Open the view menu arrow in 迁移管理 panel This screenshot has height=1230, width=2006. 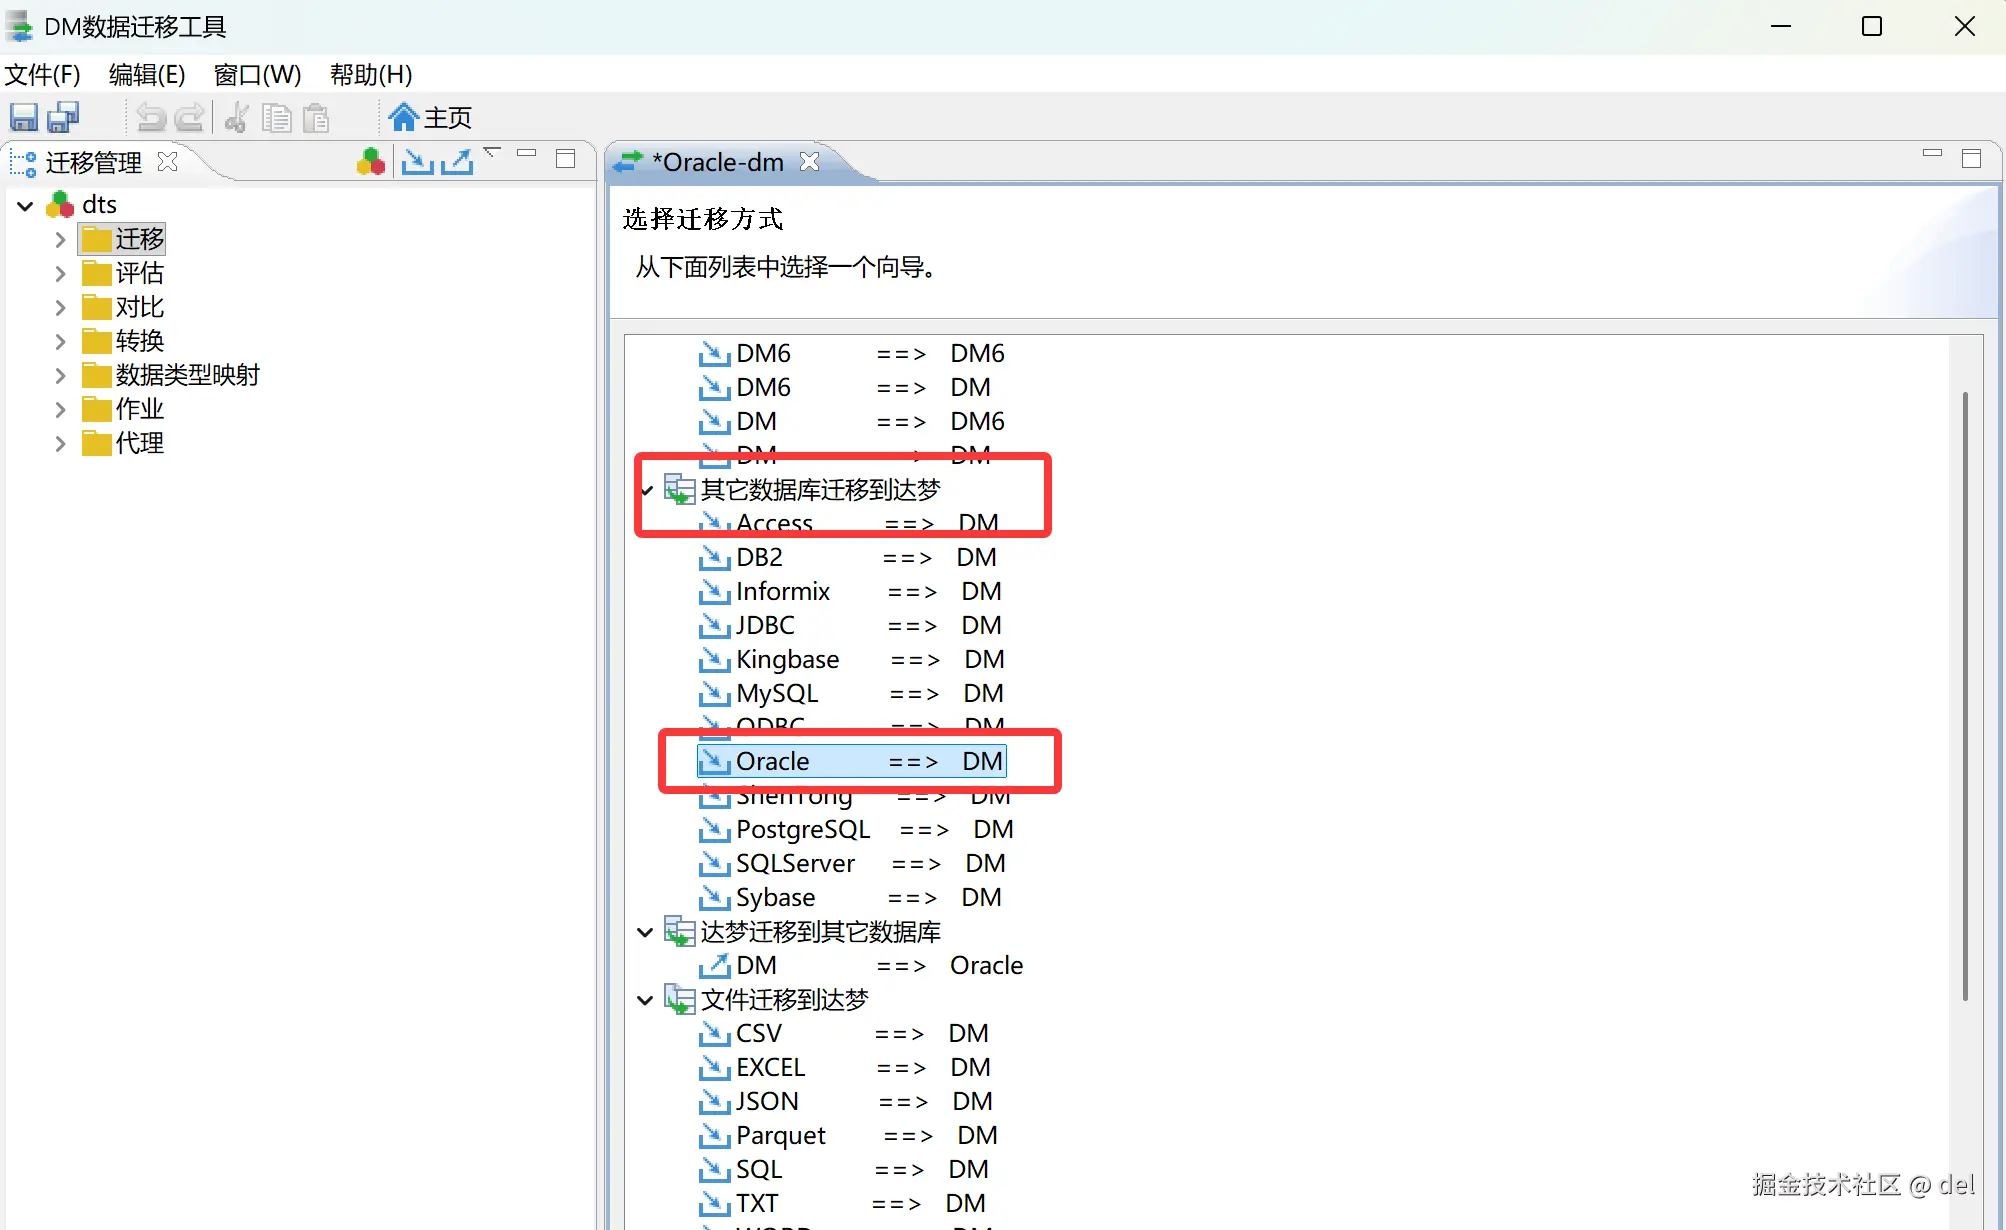492,153
